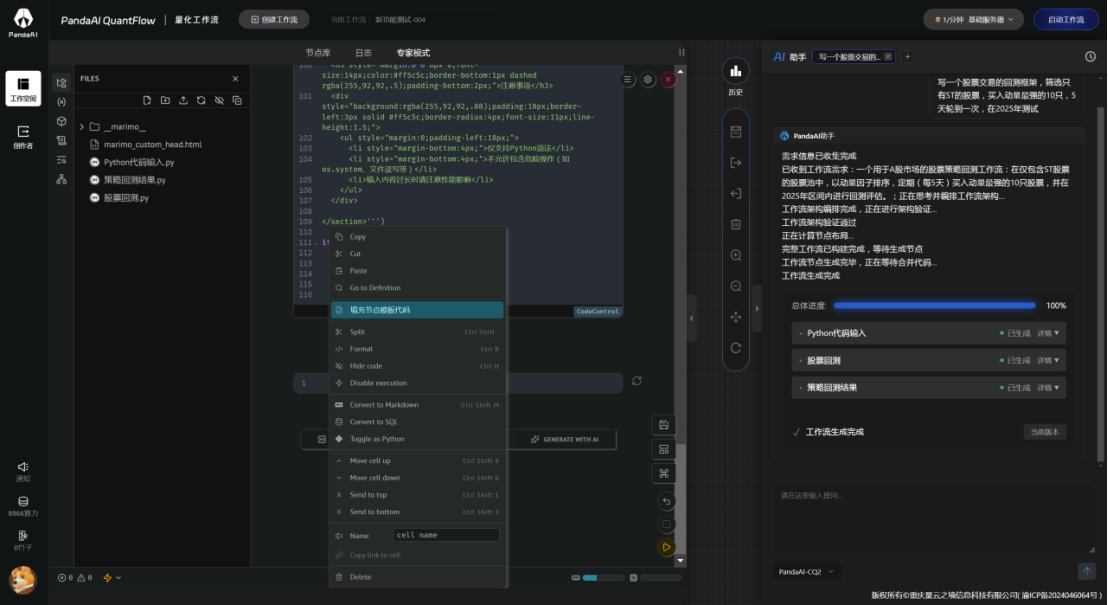Open the 历史 history chart icon

click(x=736, y=71)
